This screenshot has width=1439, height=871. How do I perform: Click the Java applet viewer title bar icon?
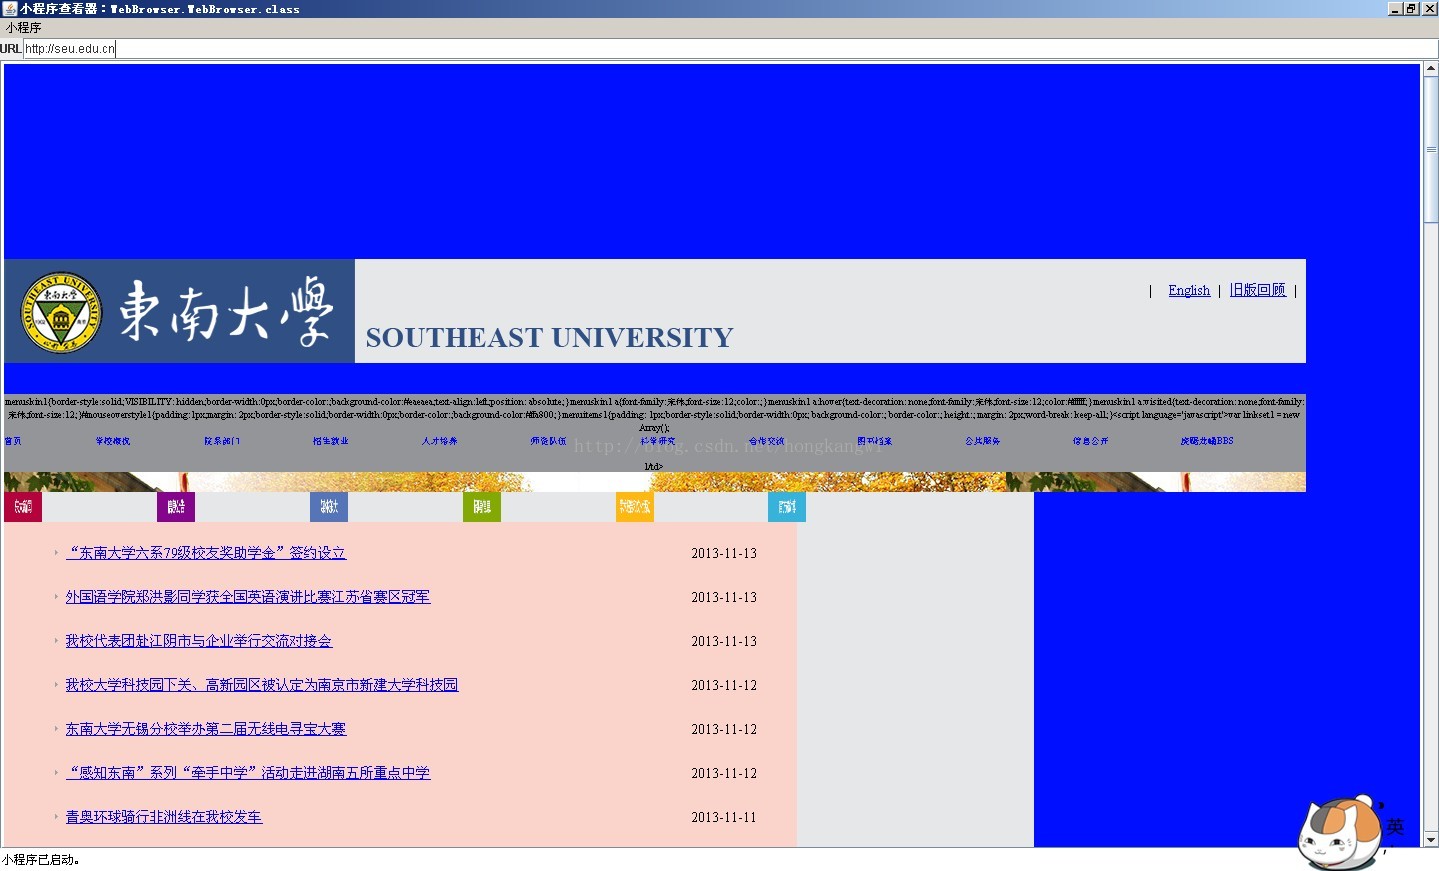(9, 8)
